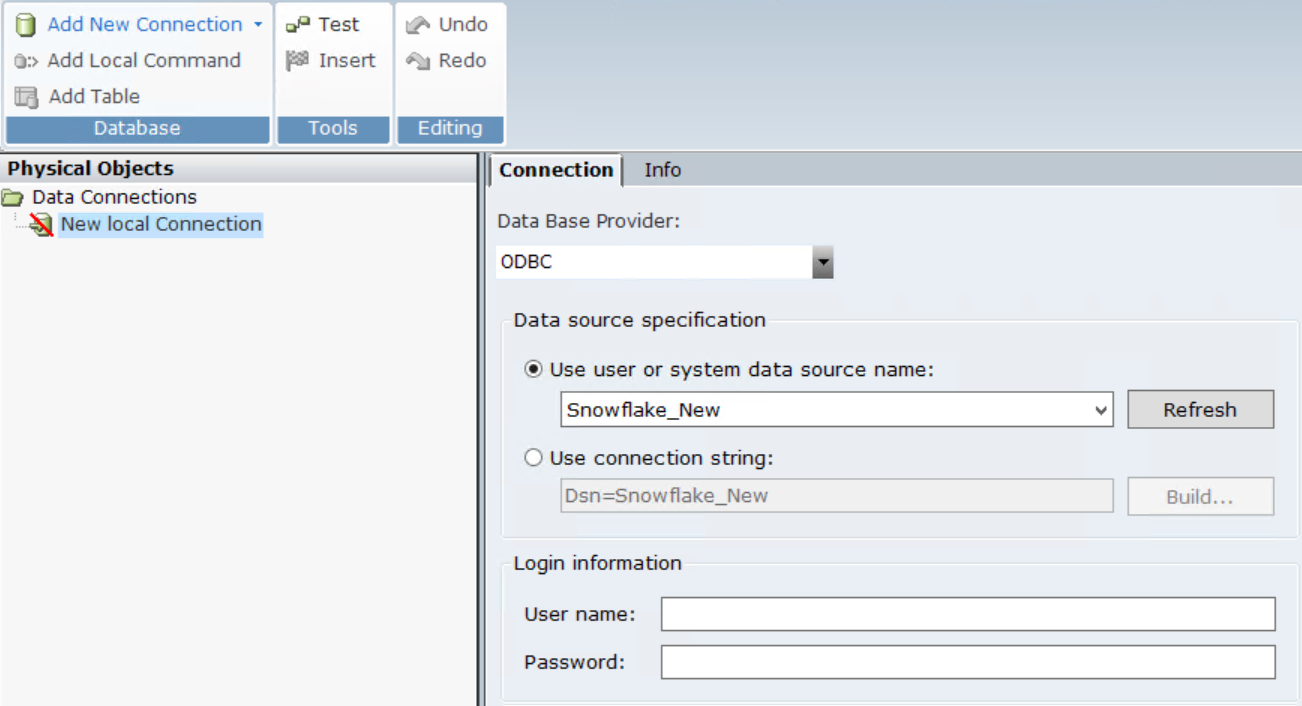The width and height of the screenshot is (1302, 706).
Task: Redo the last action
Action: [447, 61]
